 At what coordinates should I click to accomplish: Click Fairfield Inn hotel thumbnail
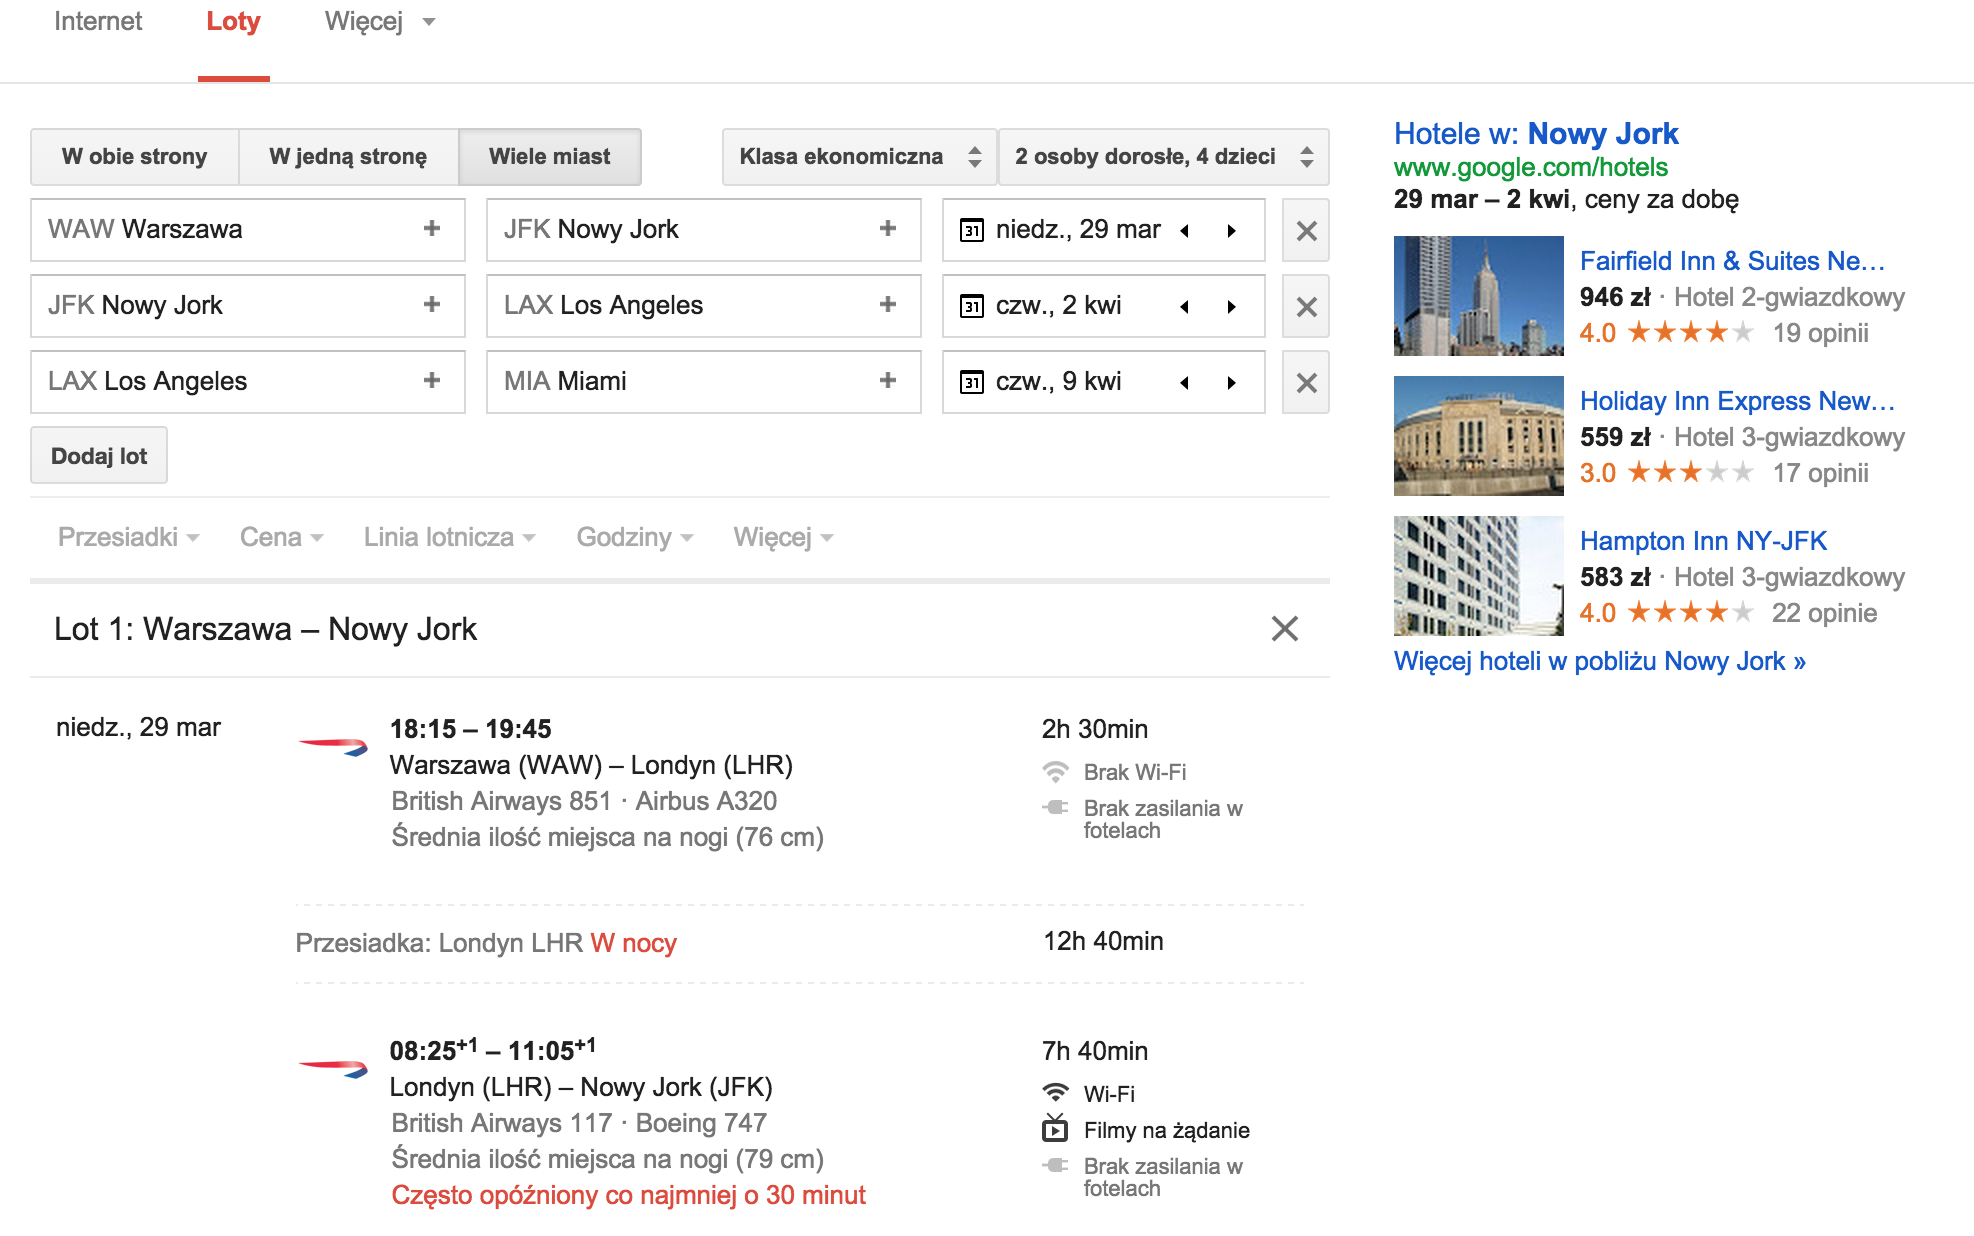(x=1479, y=296)
